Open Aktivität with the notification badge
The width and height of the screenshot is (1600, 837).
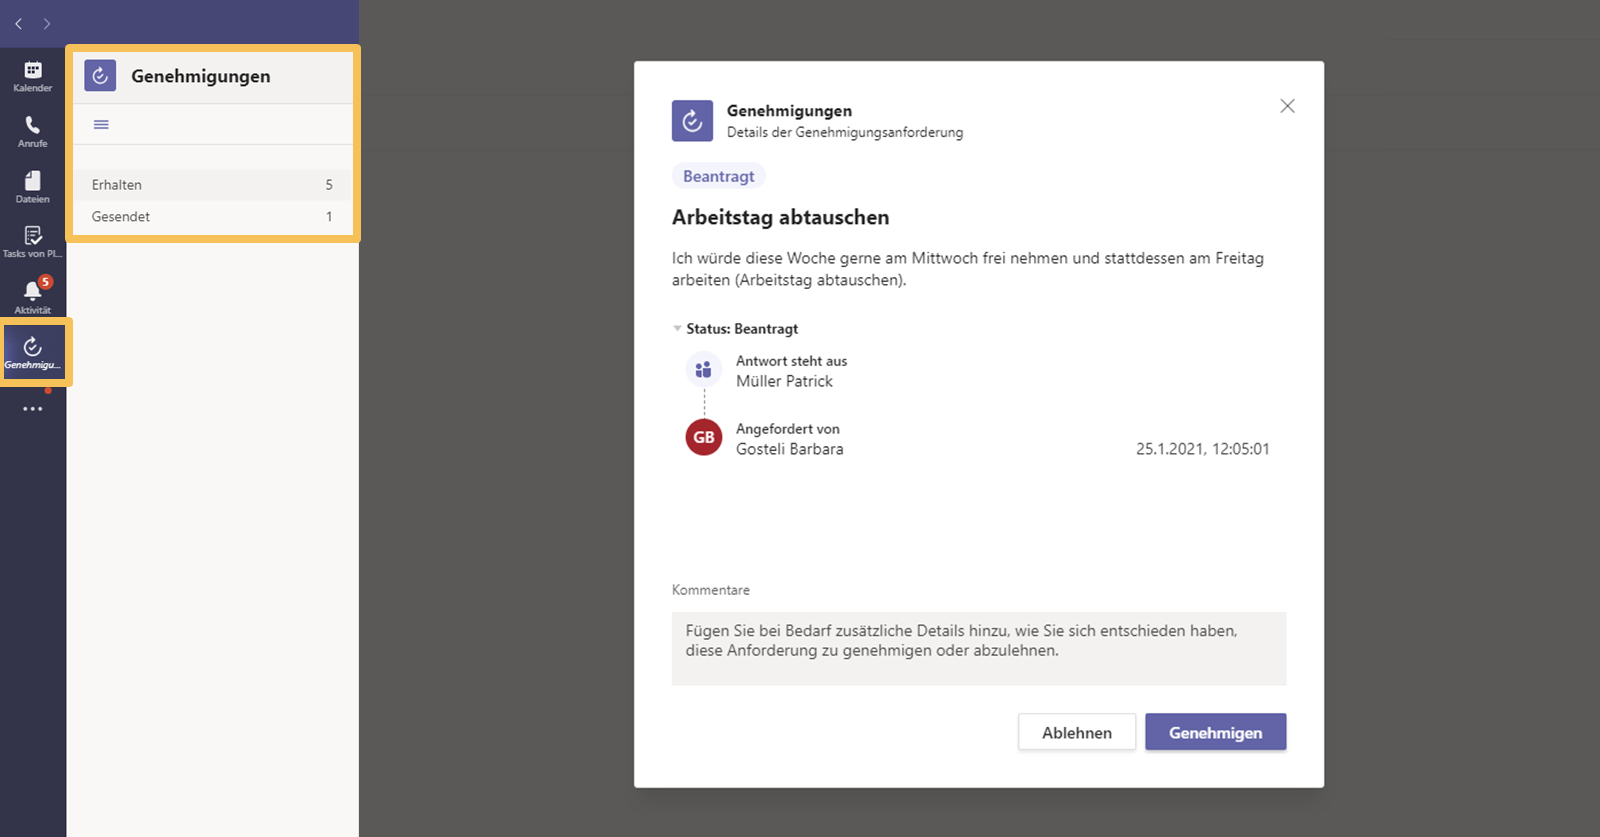(32, 296)
